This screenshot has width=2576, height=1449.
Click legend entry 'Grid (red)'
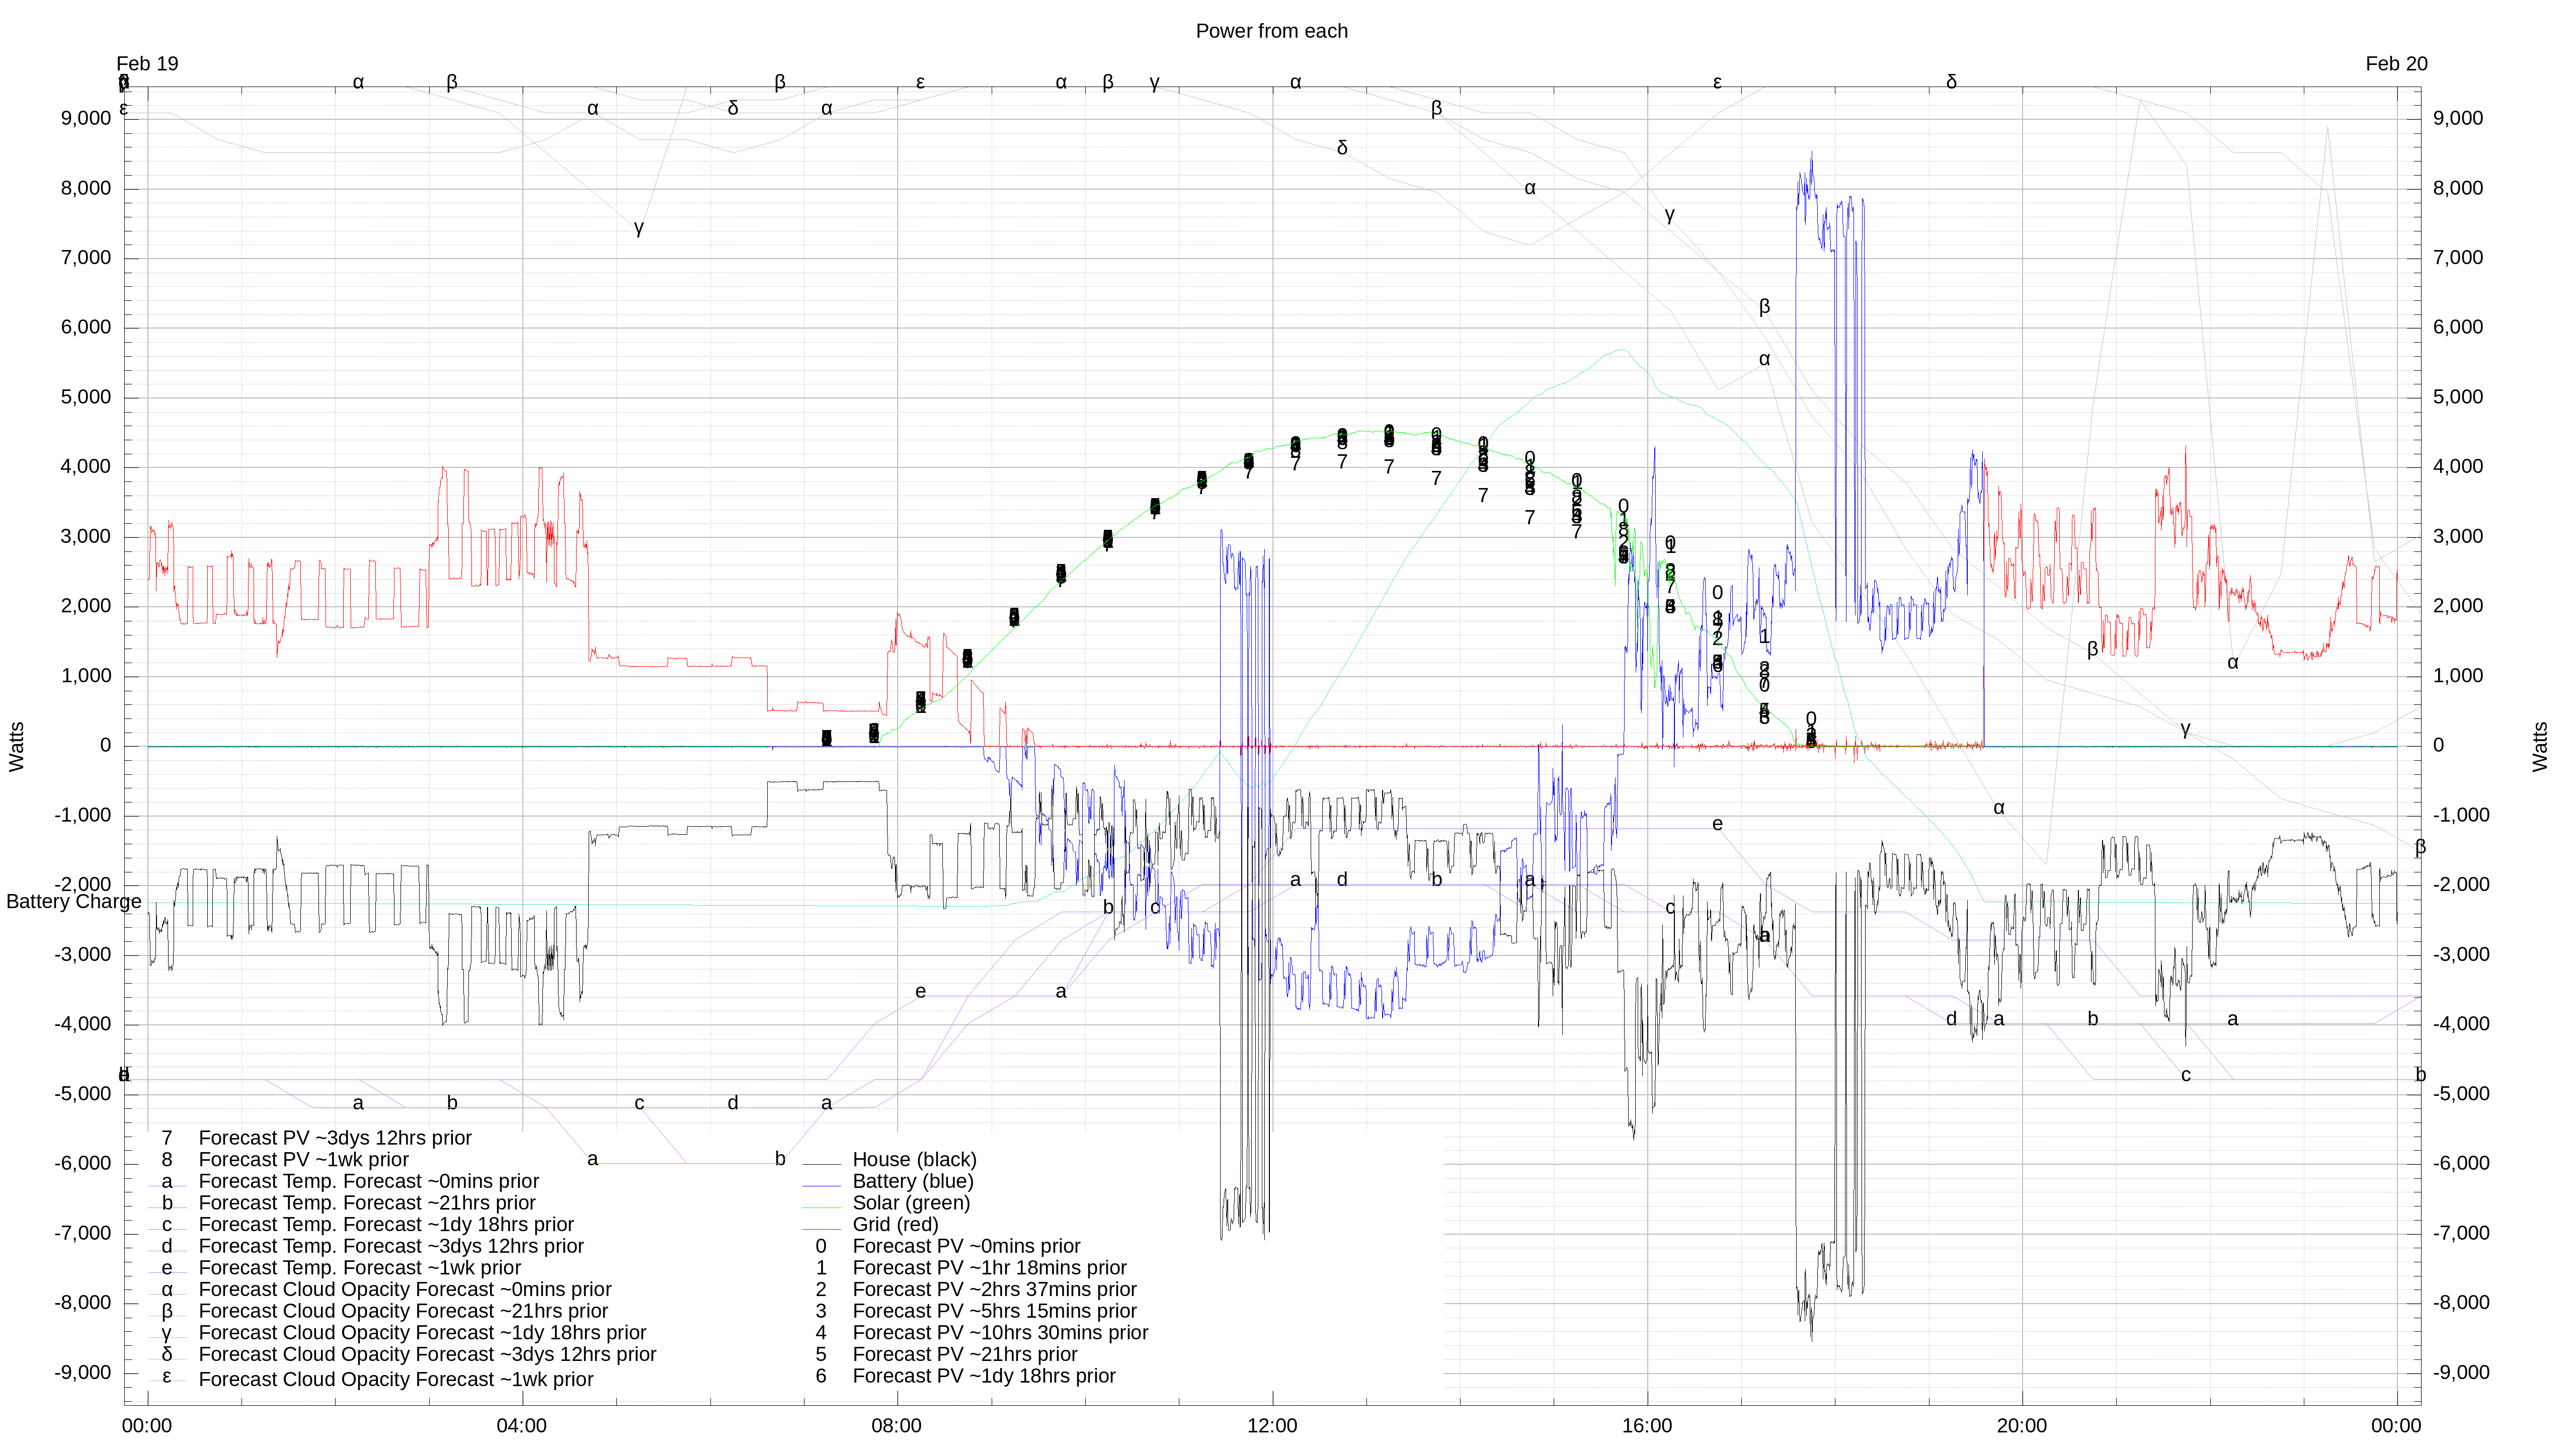coord(895,1224)
